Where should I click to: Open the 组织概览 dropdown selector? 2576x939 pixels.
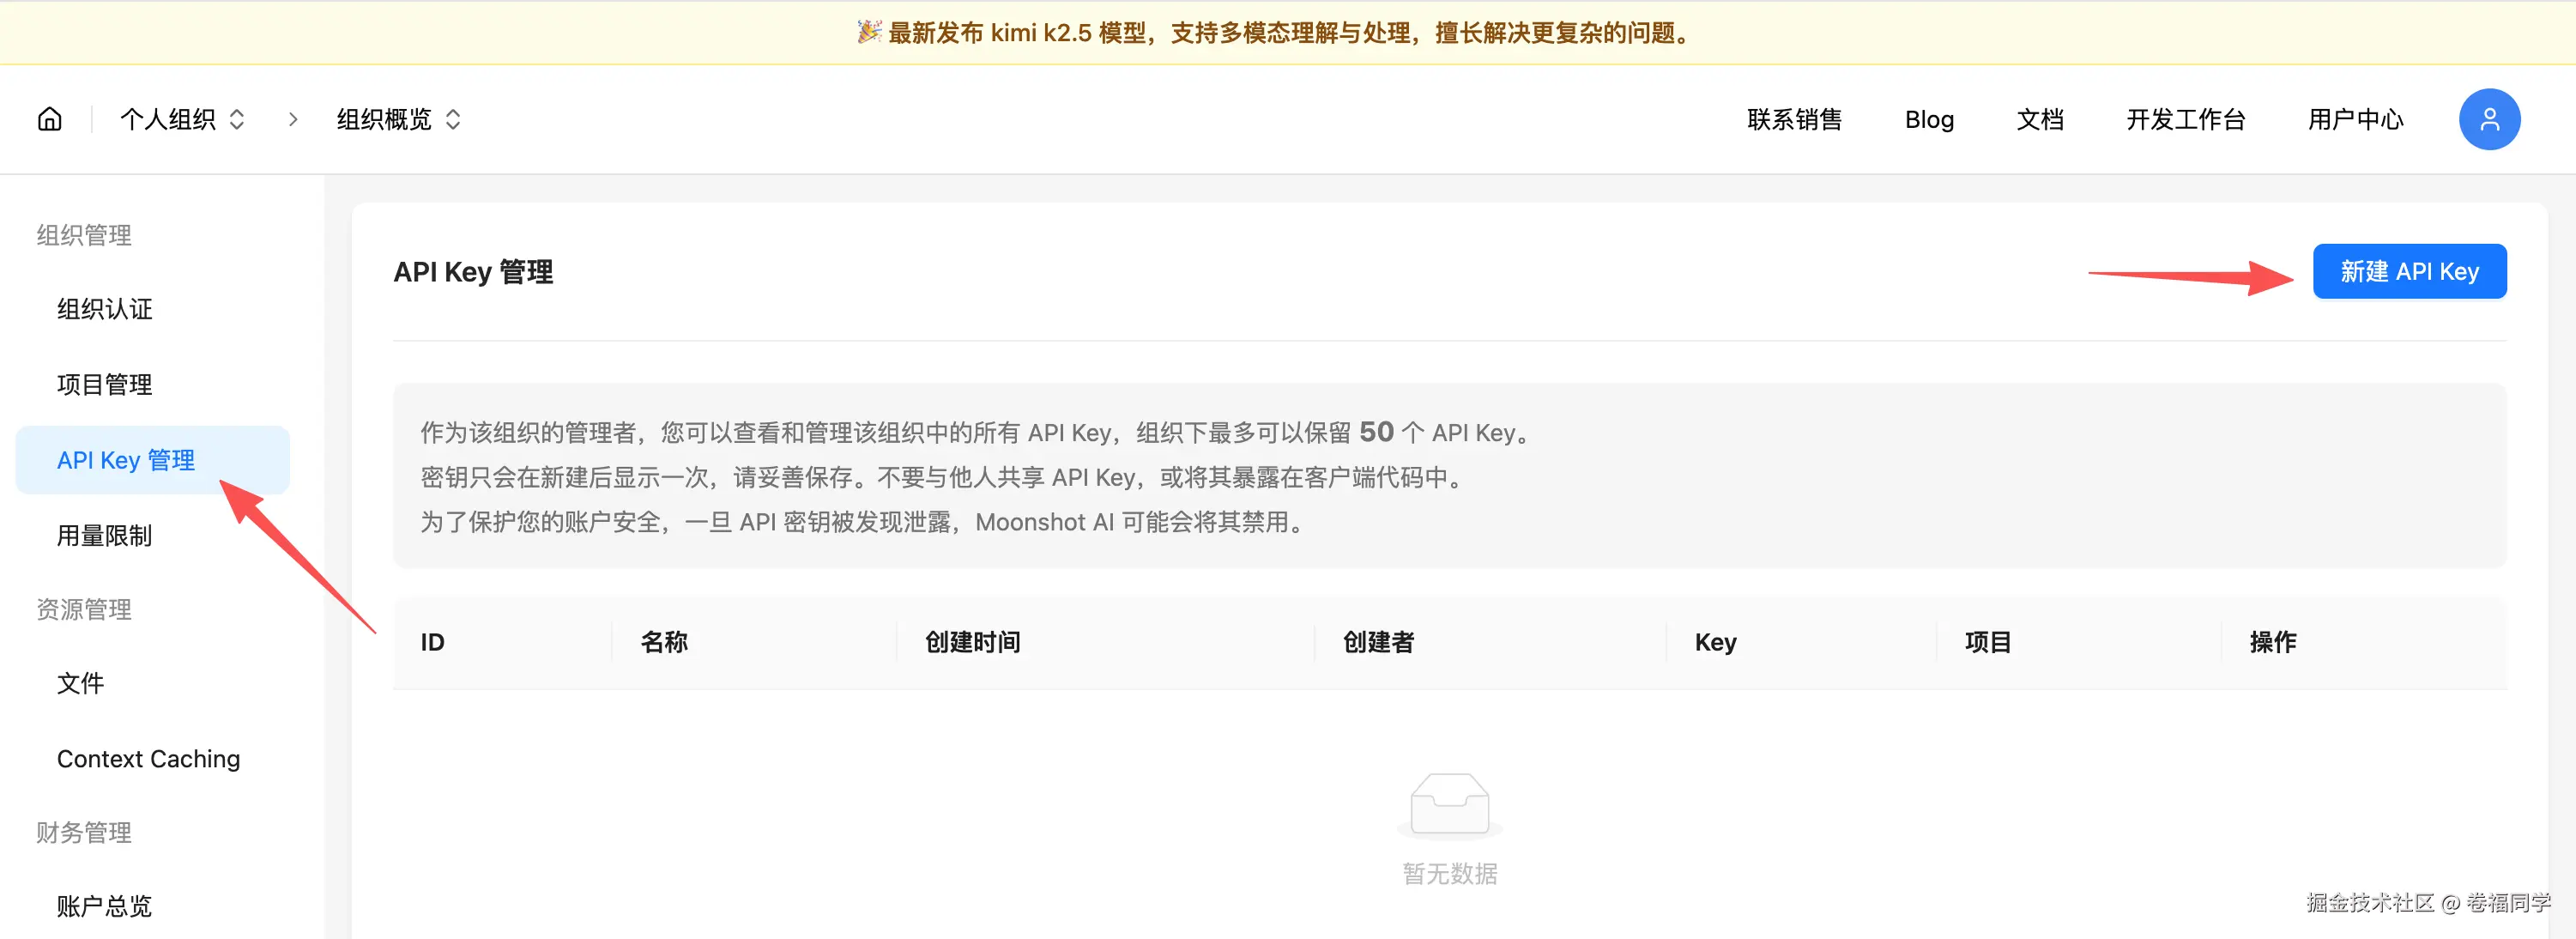398,120
